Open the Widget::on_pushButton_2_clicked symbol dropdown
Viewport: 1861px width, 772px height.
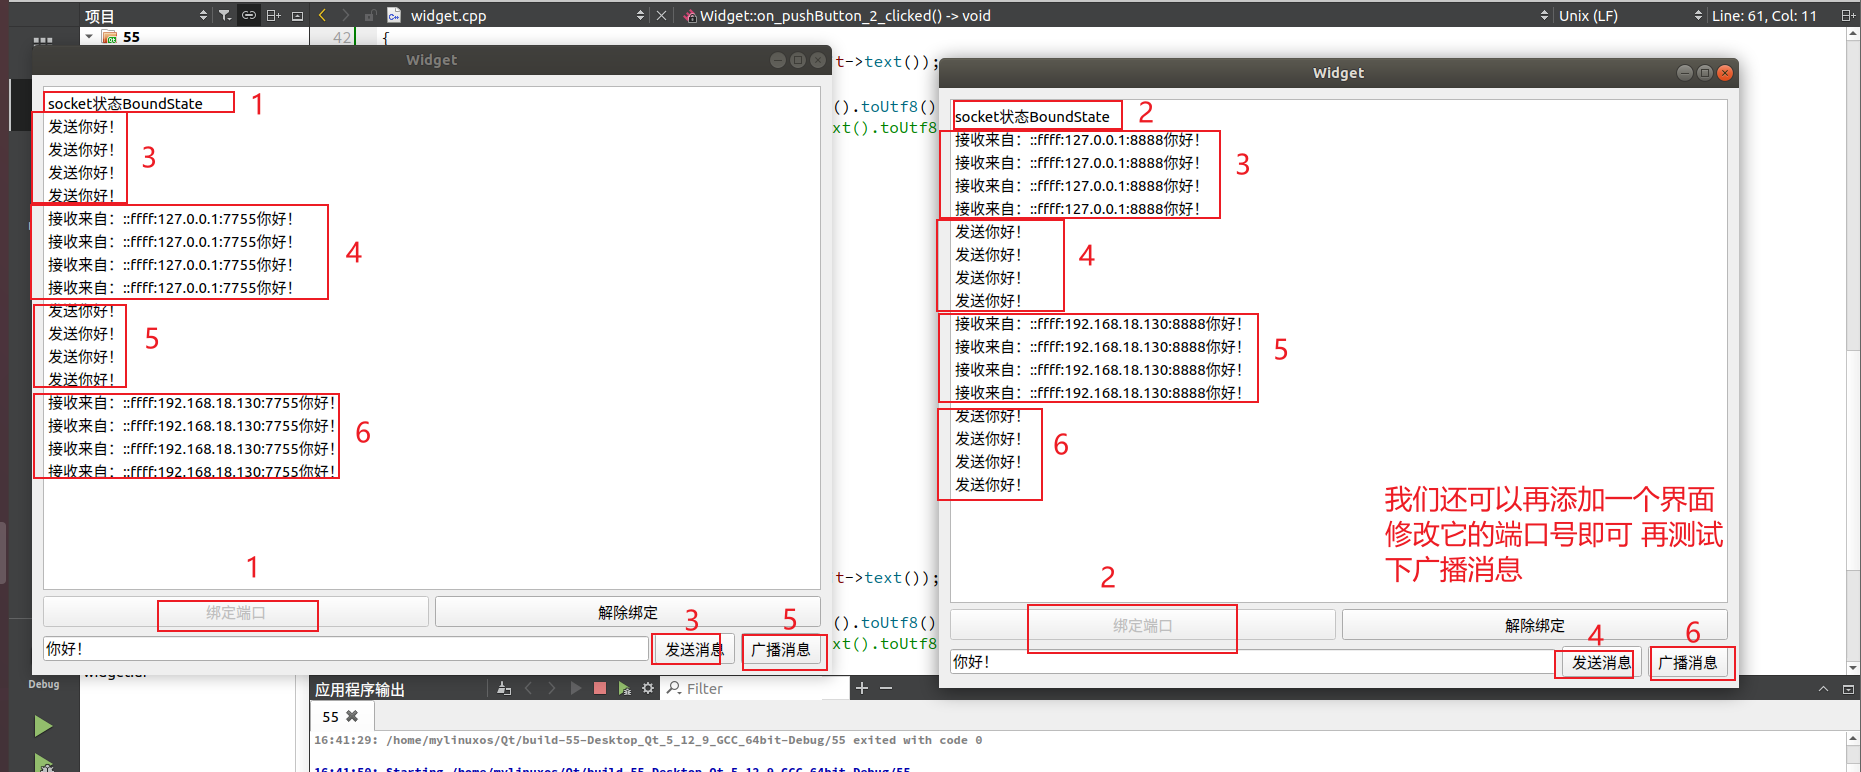coord(1545,15)
